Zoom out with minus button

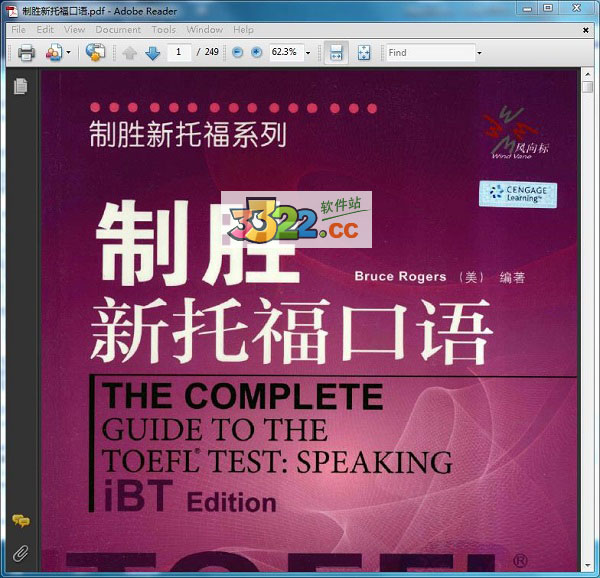[238, 52]
